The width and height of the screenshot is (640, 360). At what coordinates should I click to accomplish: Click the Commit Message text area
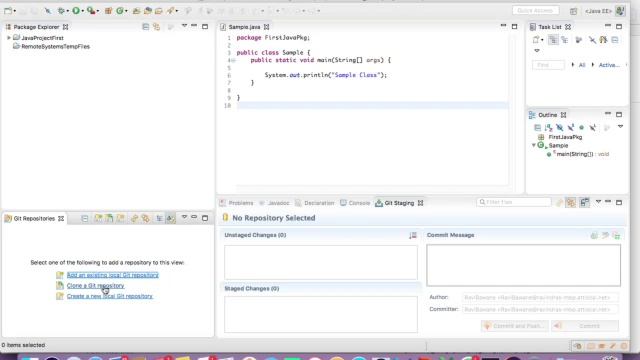click(523, 265)
